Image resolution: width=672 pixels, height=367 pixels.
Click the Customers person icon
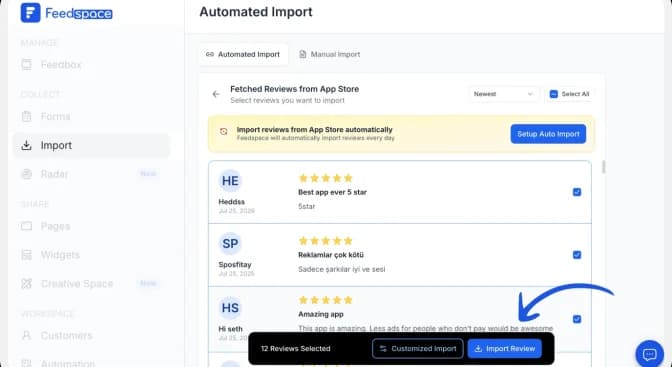point(27,335)
